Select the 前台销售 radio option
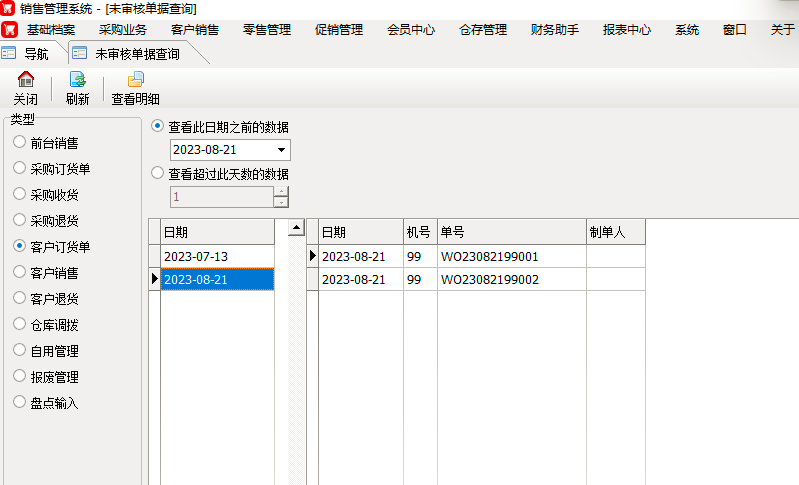Viewport: 799px width, 485px height. pyautogui.click(x=20, y=142)
